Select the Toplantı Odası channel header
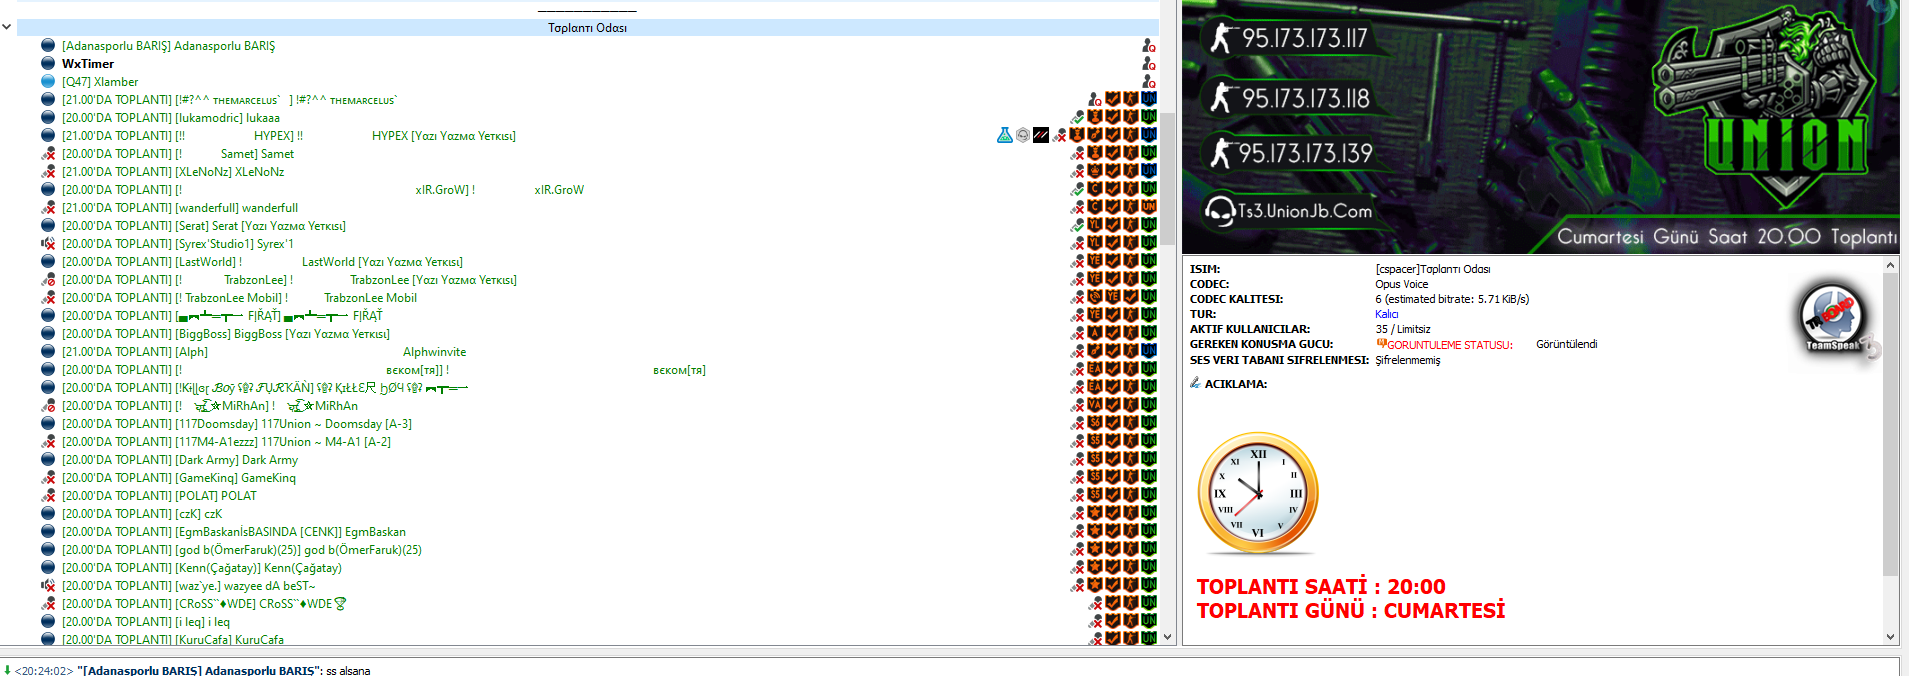 pyautogui.click(x=588, y=27)
